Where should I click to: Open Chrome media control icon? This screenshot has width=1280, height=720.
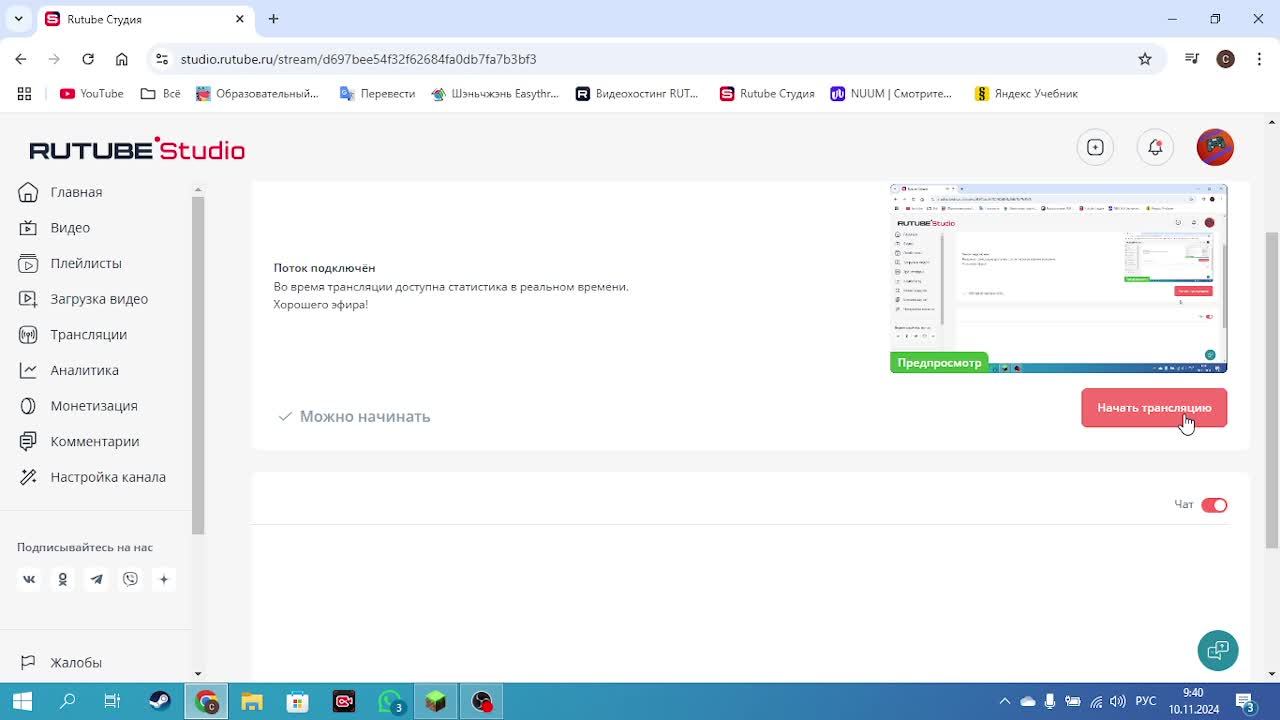click(1191, 59)
